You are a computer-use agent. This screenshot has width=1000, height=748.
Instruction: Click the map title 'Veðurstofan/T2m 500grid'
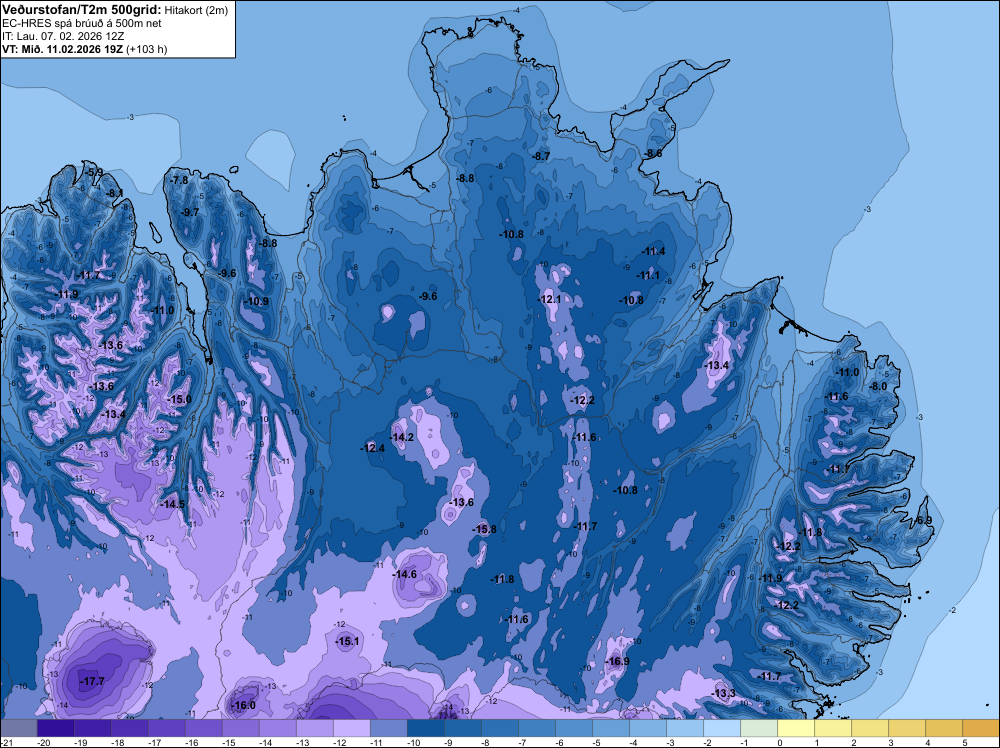82,10
